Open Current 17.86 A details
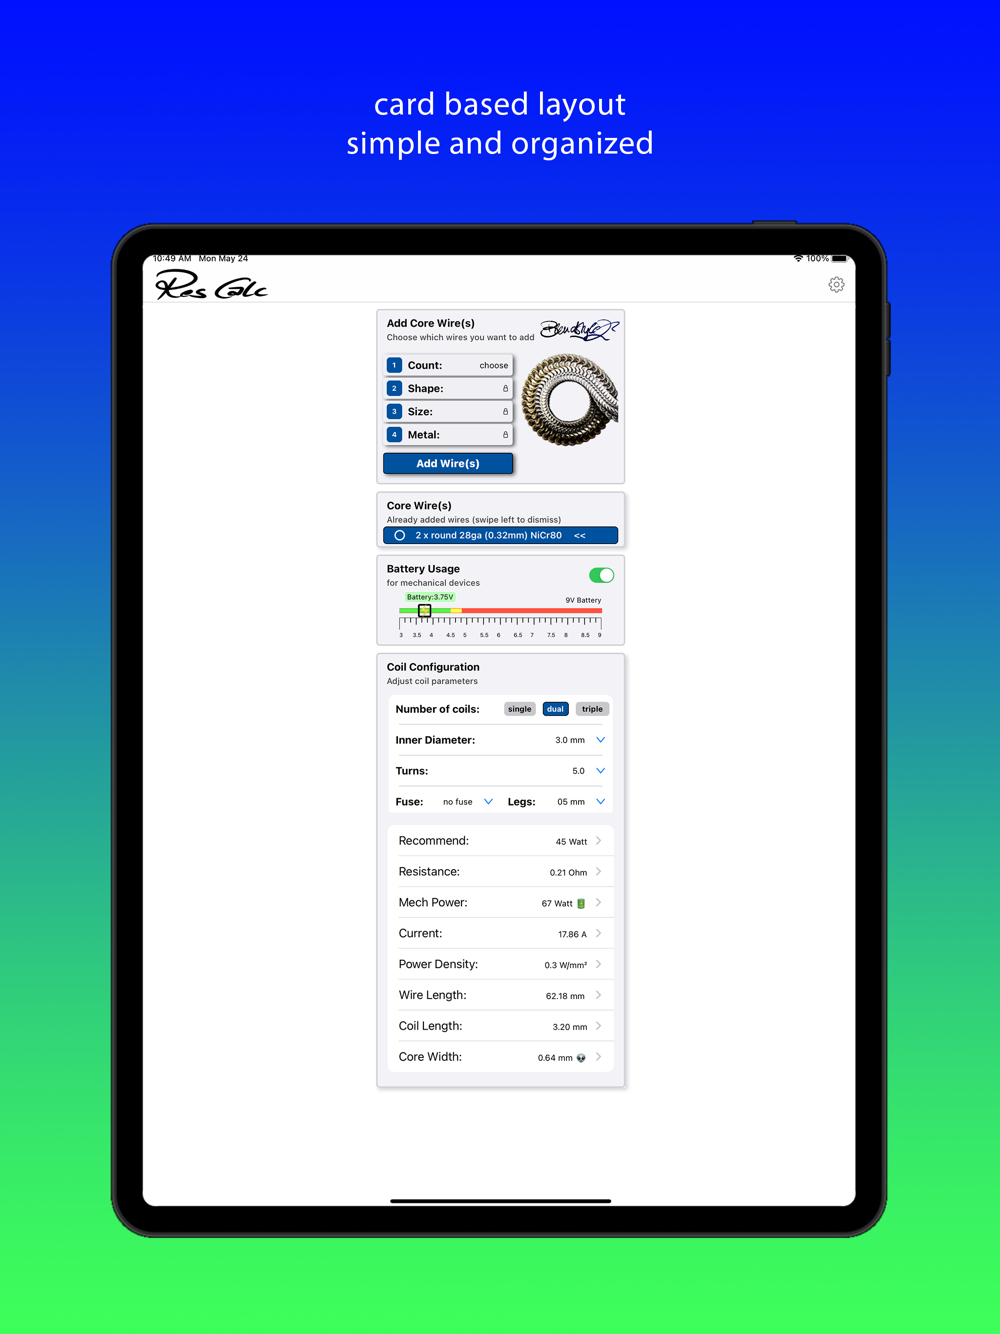Viewport: 1000px width, 1334px height. click(x=500, y=934)
